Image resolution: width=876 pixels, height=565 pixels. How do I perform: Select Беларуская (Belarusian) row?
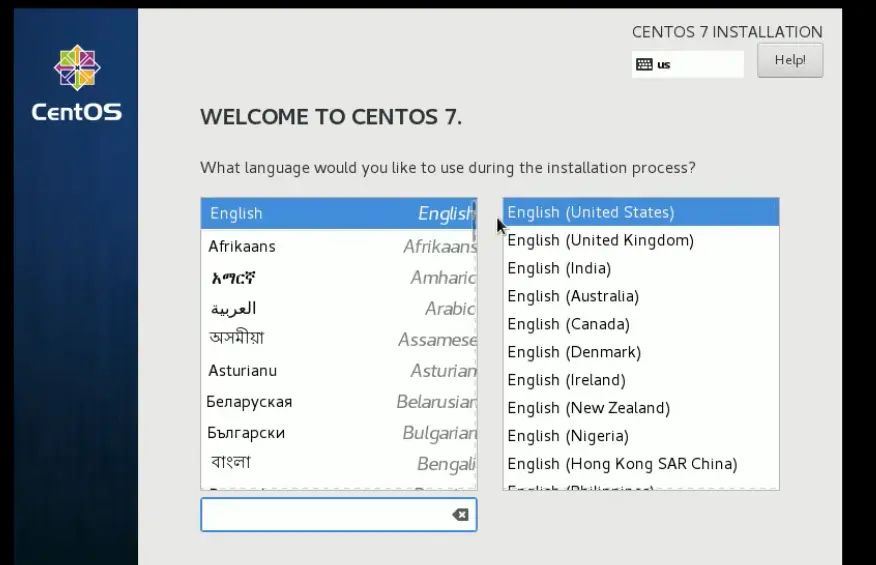coord(339,401)
